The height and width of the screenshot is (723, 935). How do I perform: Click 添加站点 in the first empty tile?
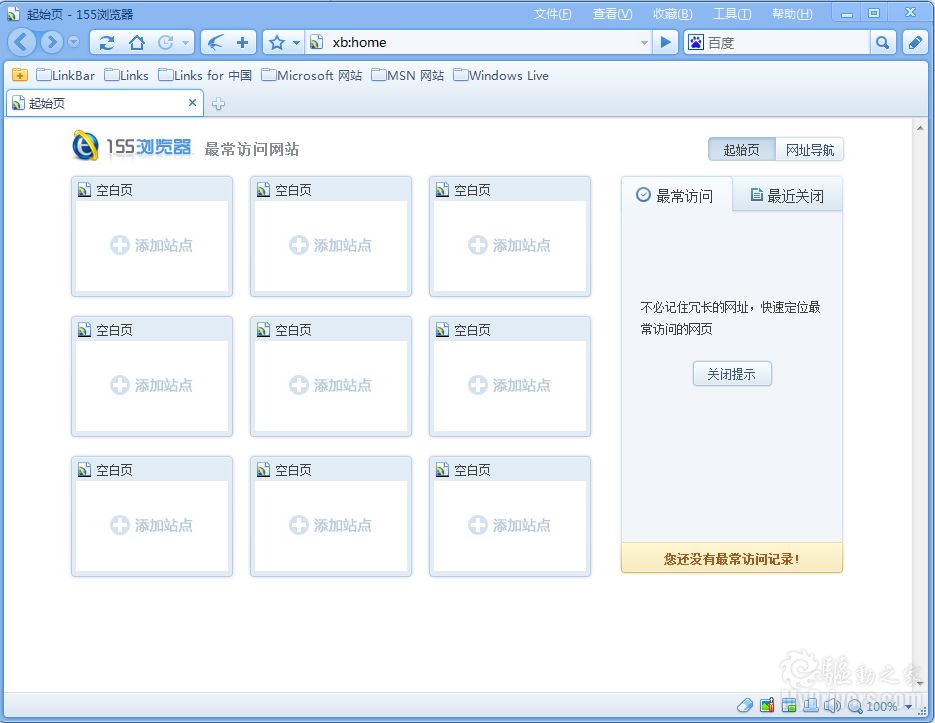[x=151, y=244]
